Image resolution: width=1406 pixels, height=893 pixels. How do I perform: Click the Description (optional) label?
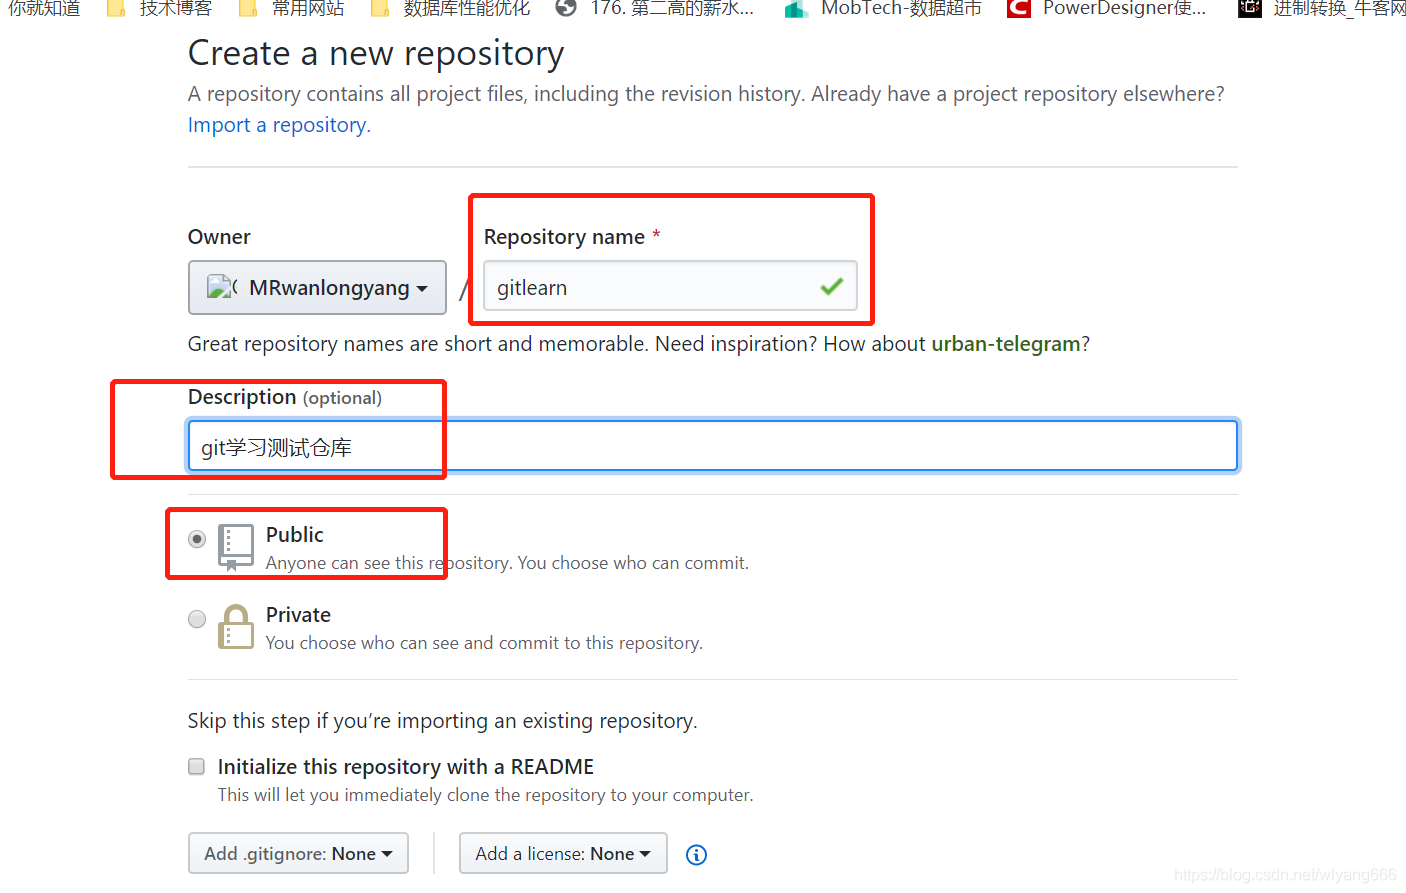click(x=285, y=397)
